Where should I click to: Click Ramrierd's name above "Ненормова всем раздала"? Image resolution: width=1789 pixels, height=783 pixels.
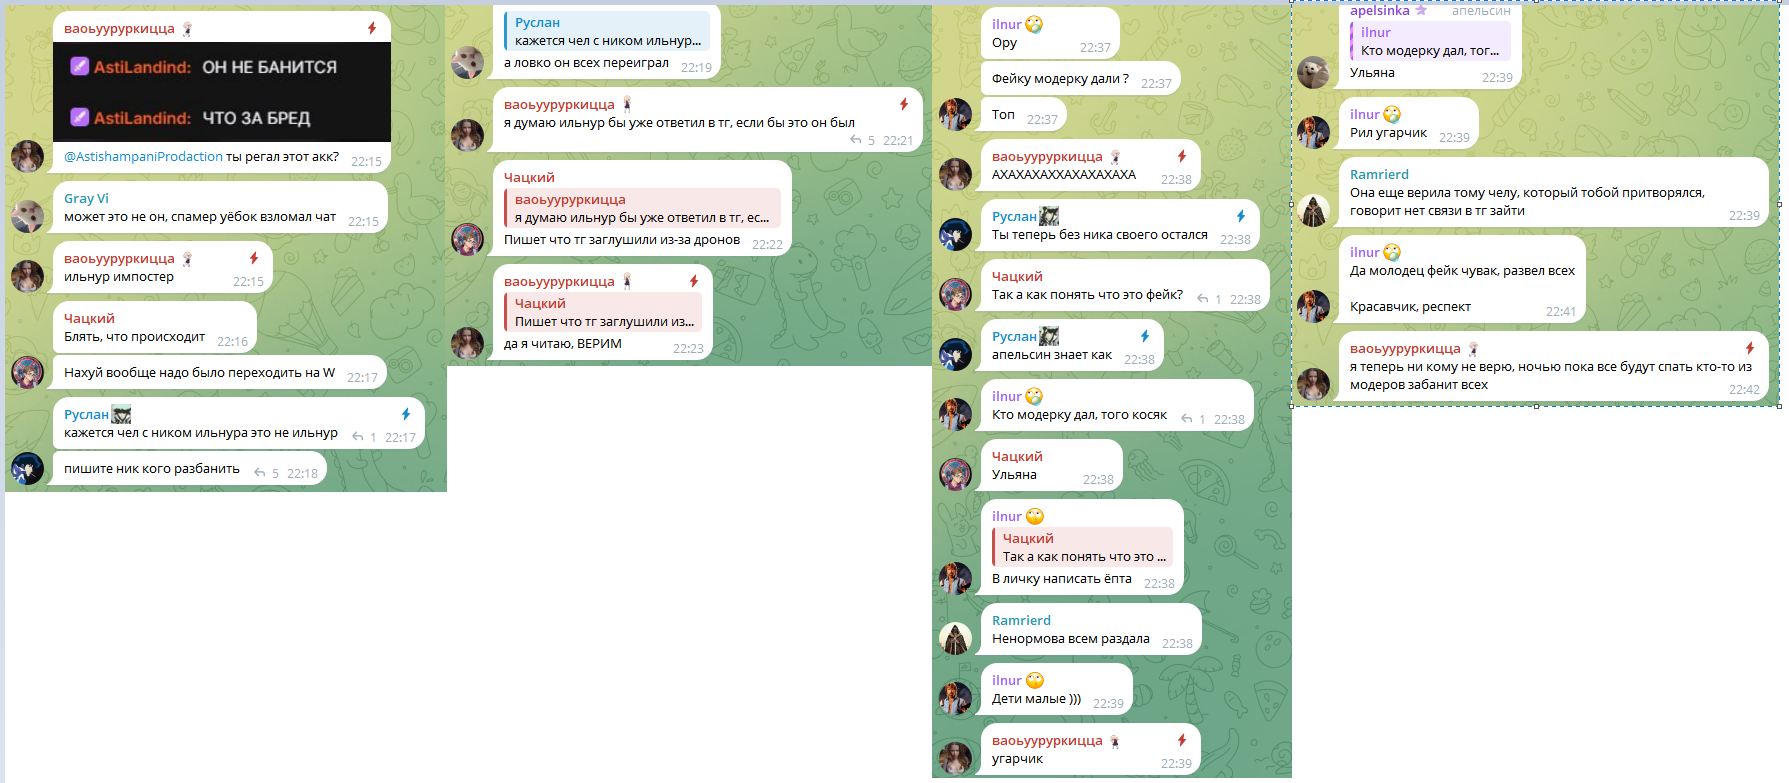pyautogui.click(x=1021, y=620)
